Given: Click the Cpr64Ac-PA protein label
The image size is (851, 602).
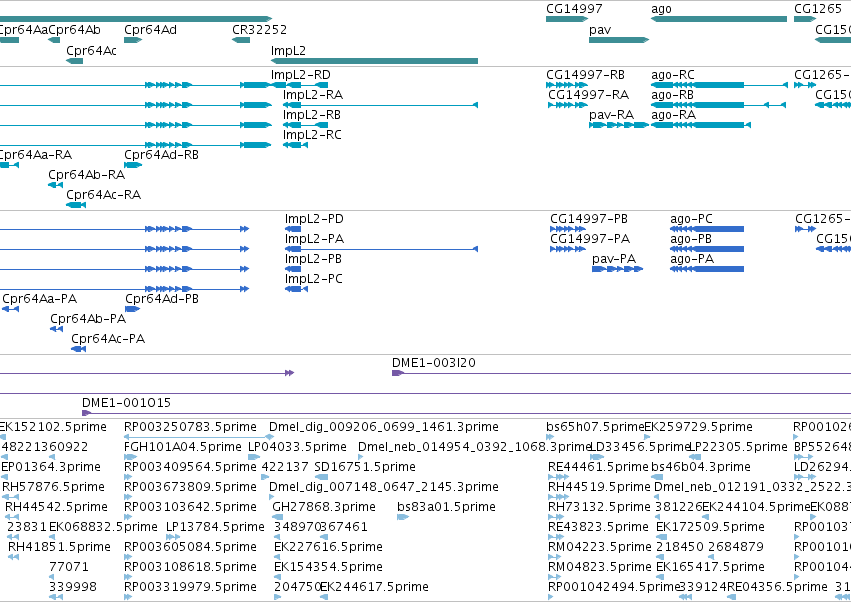Looking at the screenshot, I should (108, 339).
